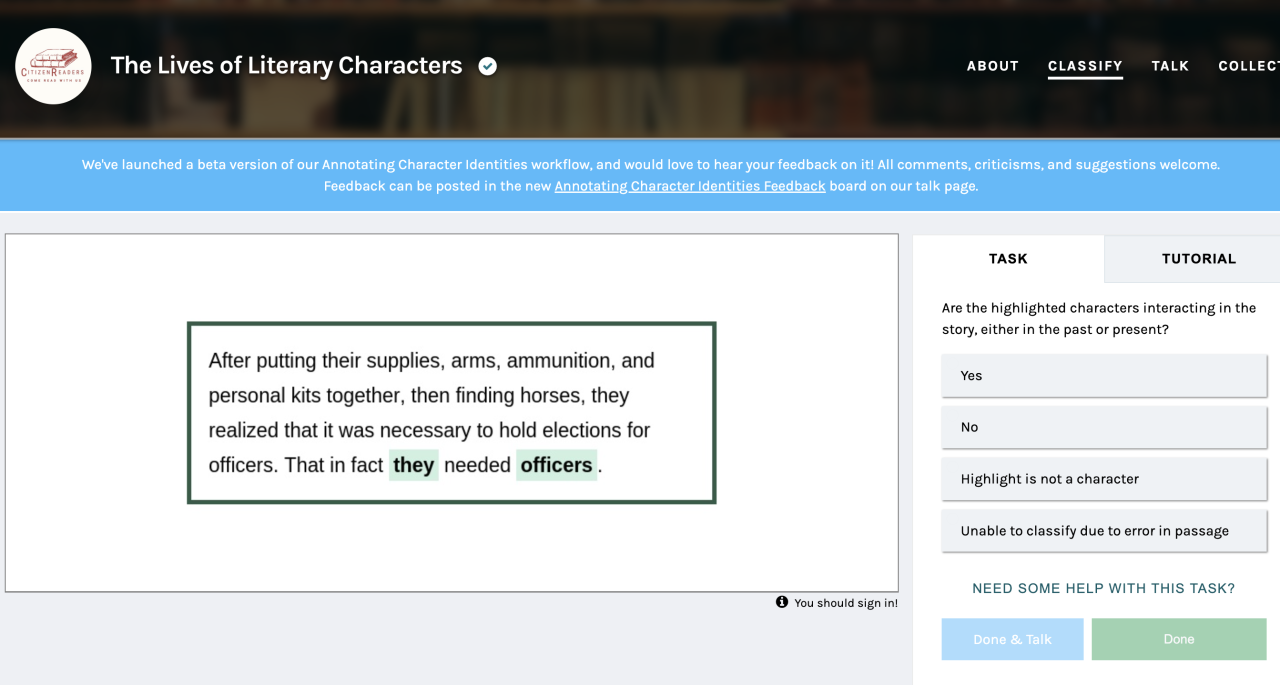Open the Collect nav item
This screenshot has height=685, width=1280.
point(1248,66)
